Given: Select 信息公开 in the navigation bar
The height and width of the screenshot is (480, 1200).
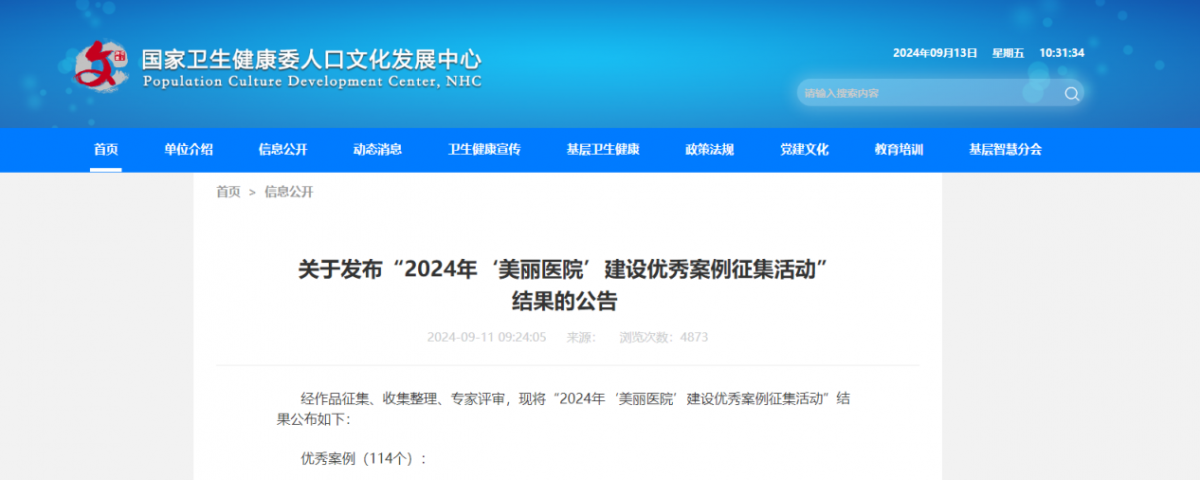Looking at the screenshot, I should click(x=283, y=150).
